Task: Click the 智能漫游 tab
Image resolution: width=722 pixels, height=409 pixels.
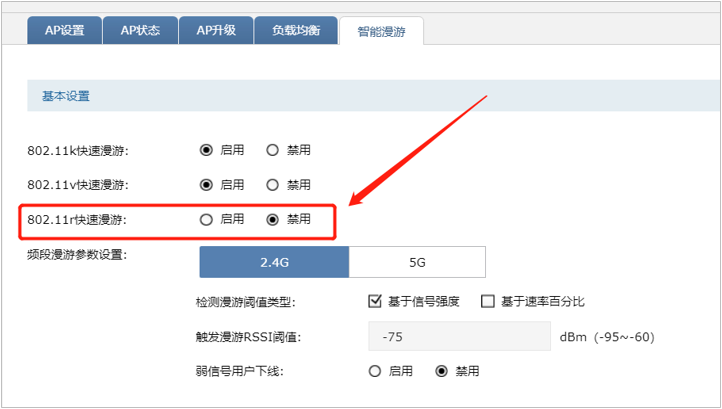Action: pos(380,31)
